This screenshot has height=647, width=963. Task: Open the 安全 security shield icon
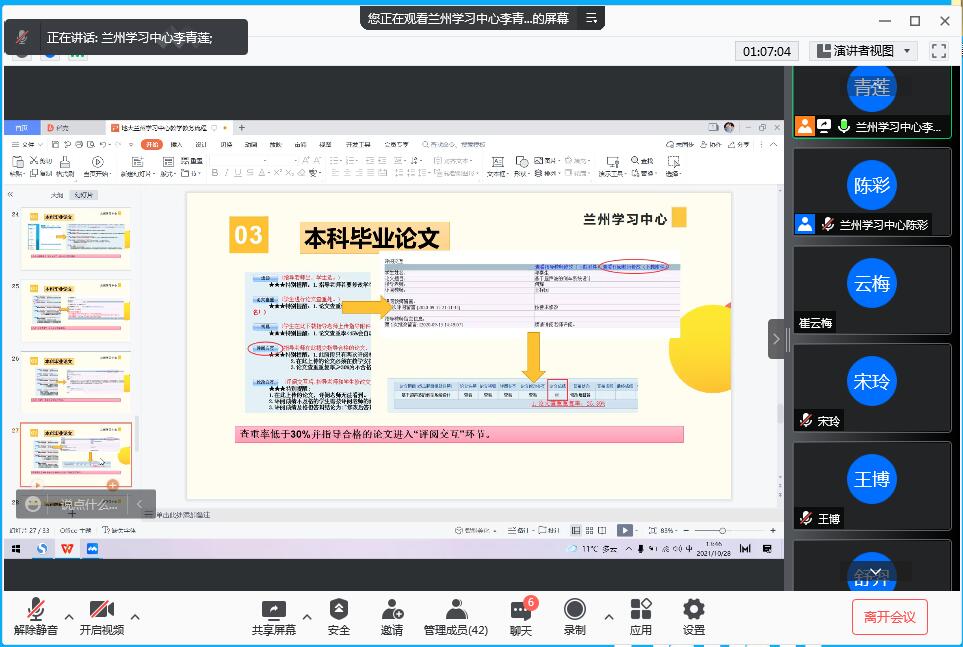[339, 616]
